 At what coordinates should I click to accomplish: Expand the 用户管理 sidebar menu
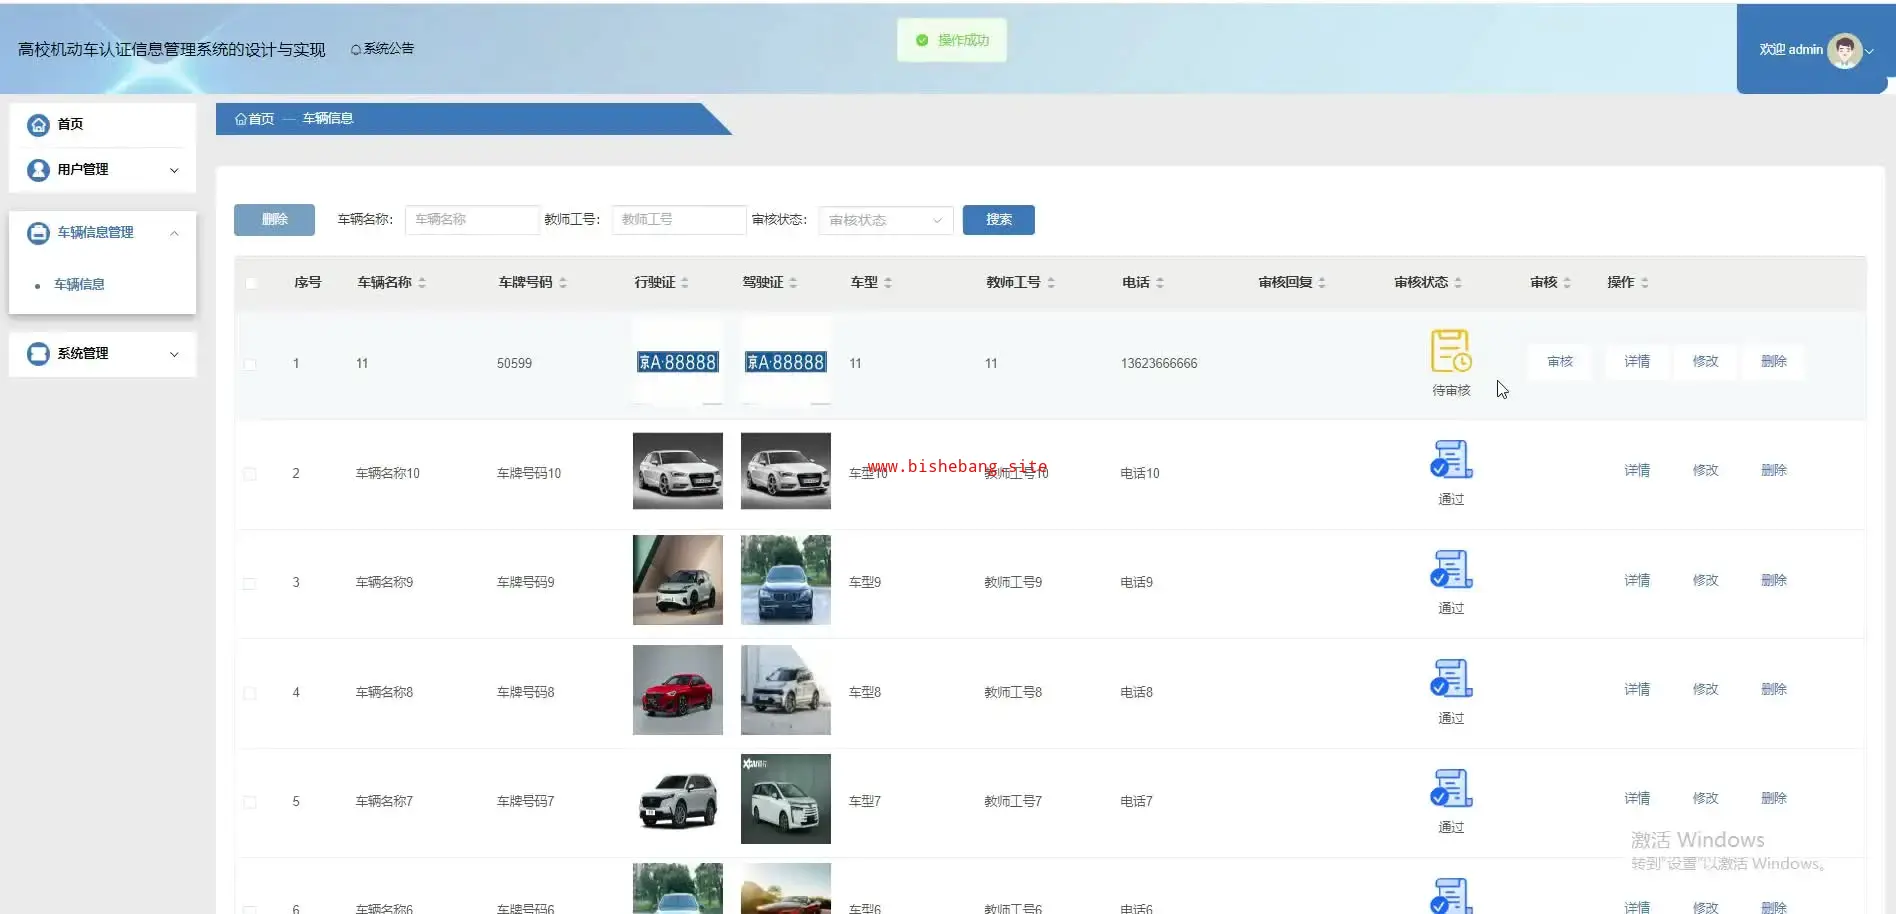102,170
